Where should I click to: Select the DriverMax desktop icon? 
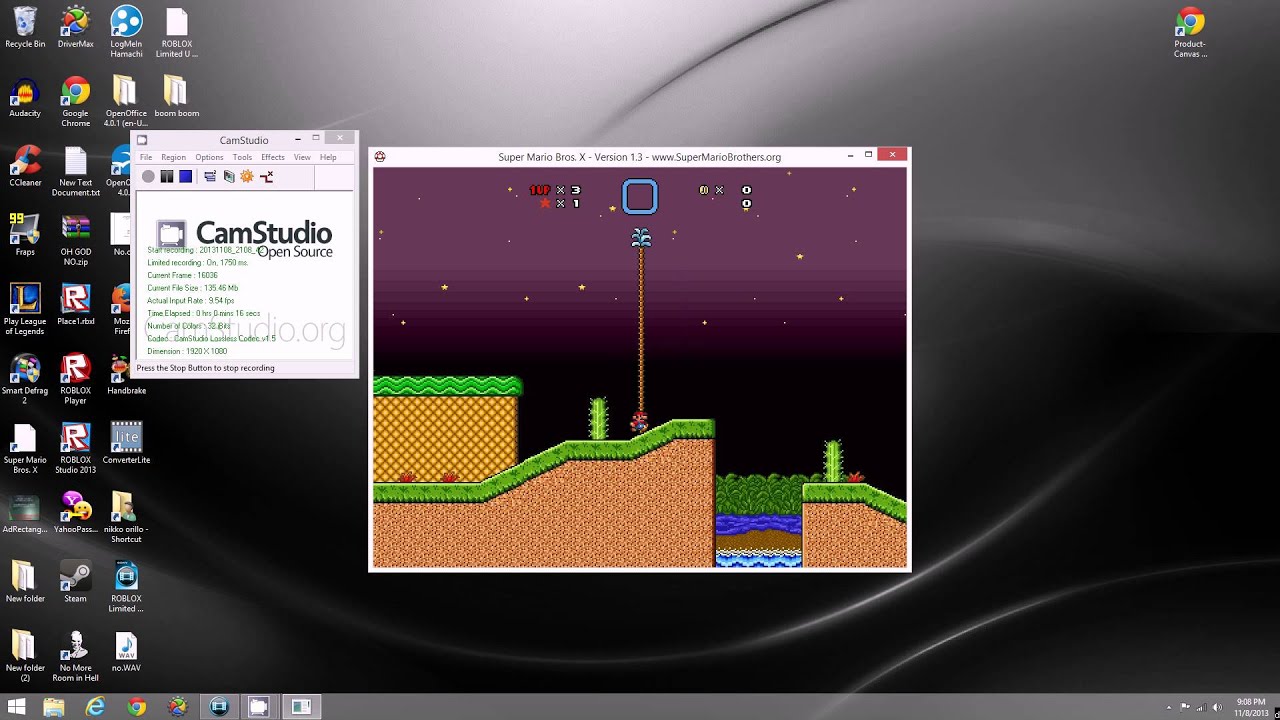click(75, 28)
